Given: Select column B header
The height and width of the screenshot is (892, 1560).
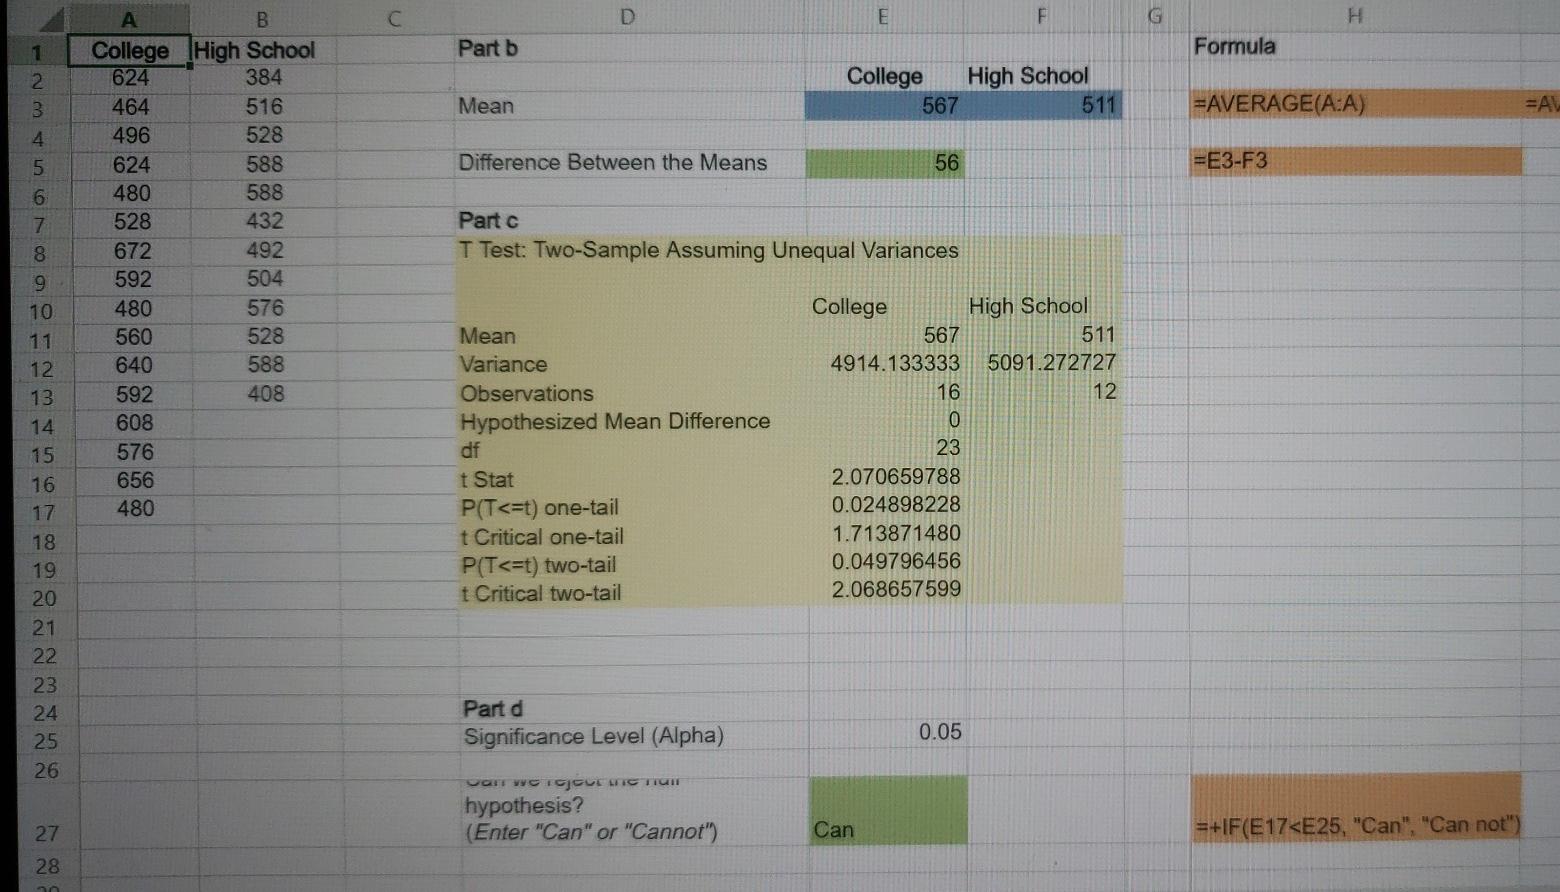Looking at the screenshot, I should click(x=262, y=18).
